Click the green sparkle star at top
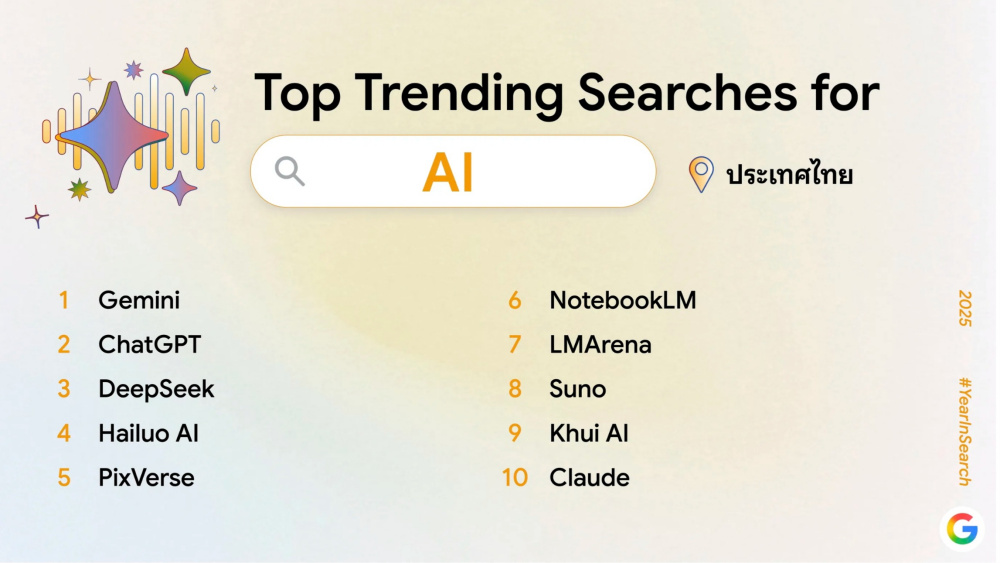The image size is (1000, 563). point(186,71)
